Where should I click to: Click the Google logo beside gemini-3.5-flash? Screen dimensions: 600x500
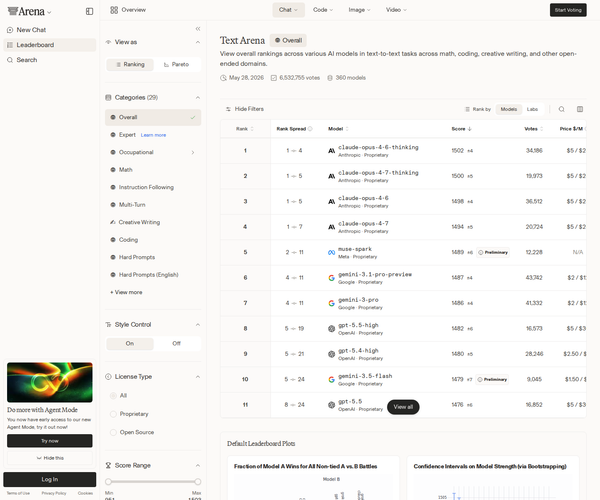[331, 379]
